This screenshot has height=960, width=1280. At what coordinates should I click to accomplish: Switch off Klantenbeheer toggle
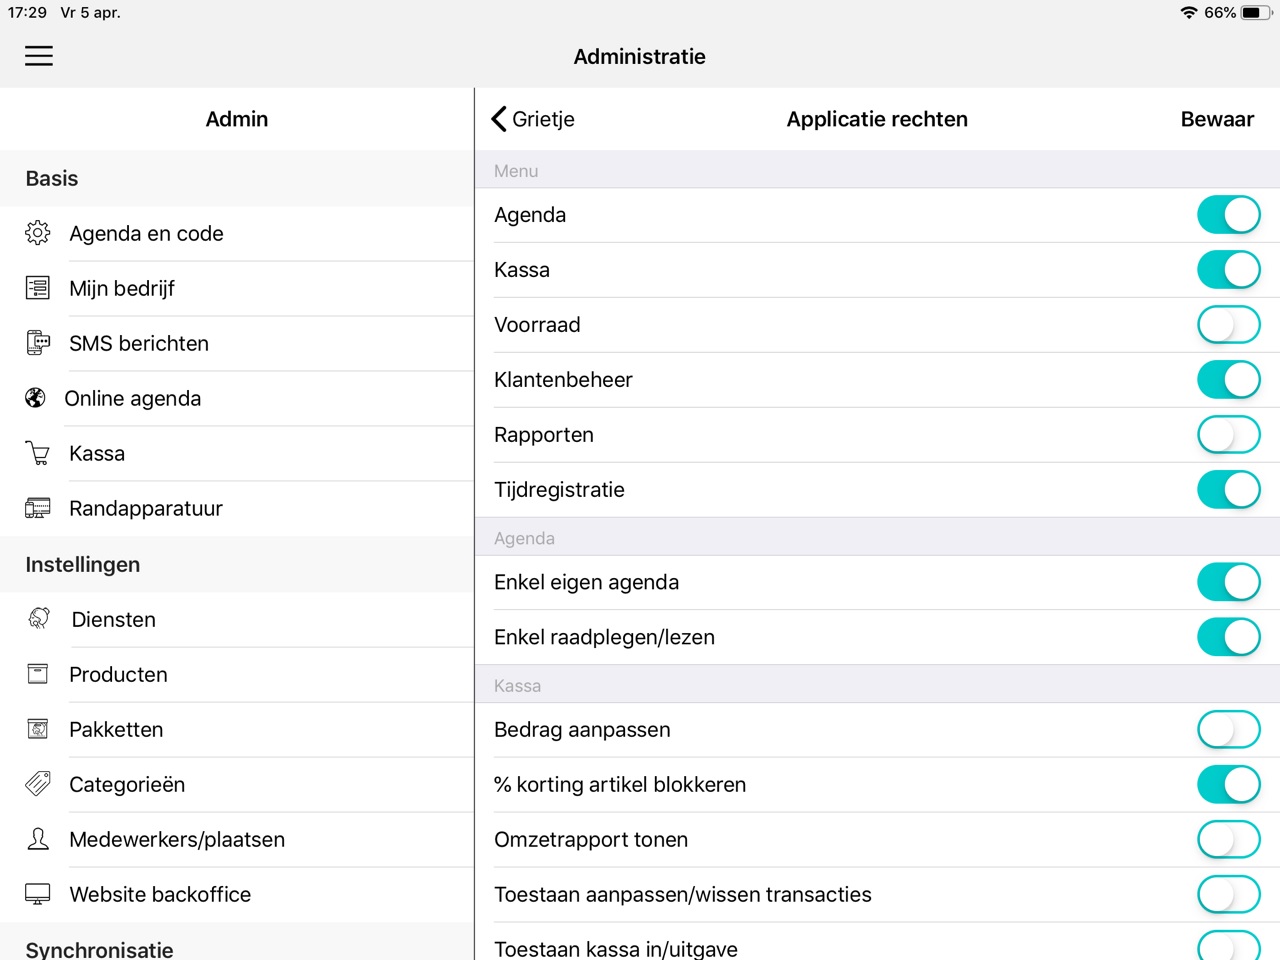[x=1229, y=380]
